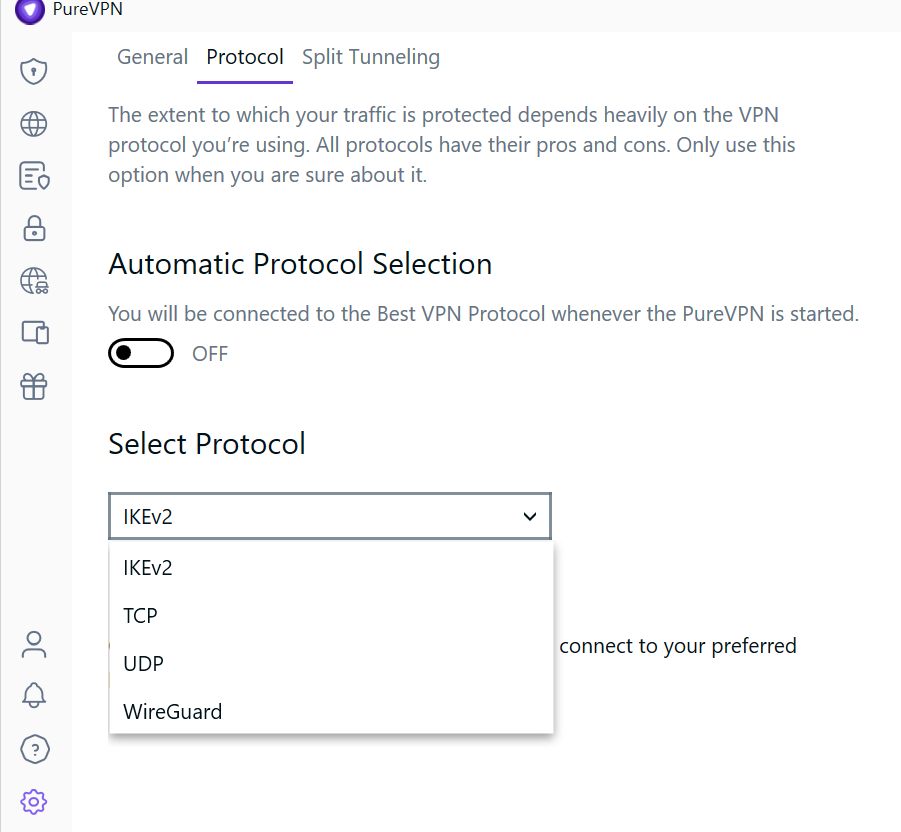Screen dimensions: 901x832
Task: Open the devices sidebar icon
Action: tap(35, 333)
